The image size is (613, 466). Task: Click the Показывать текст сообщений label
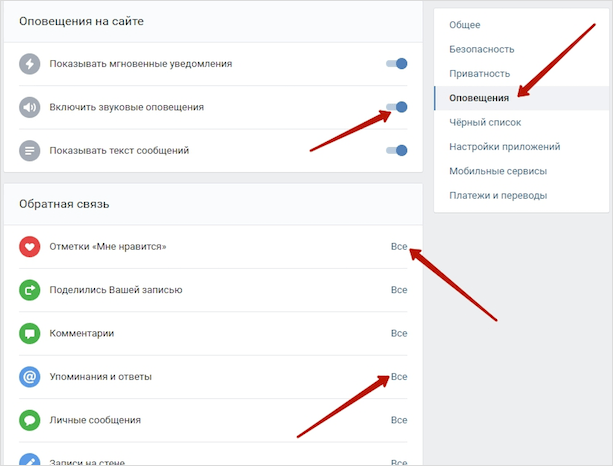119,151
